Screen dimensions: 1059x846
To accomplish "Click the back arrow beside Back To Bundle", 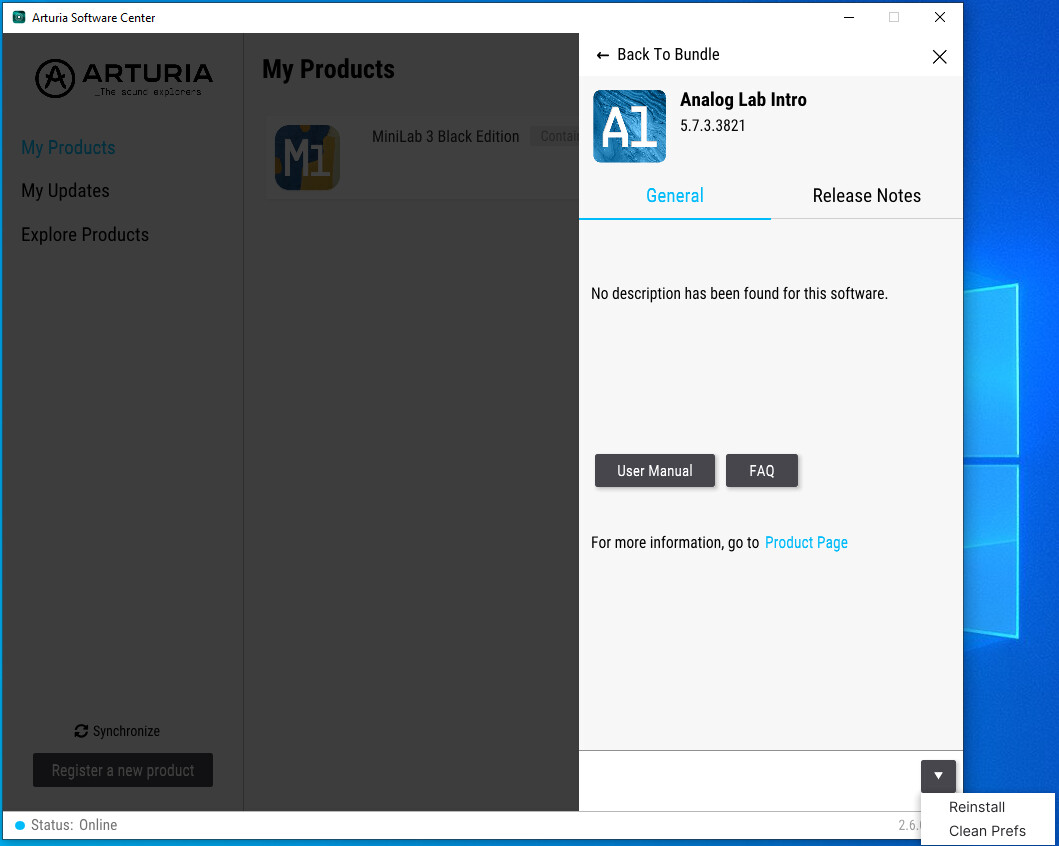I will pos(602,55).
